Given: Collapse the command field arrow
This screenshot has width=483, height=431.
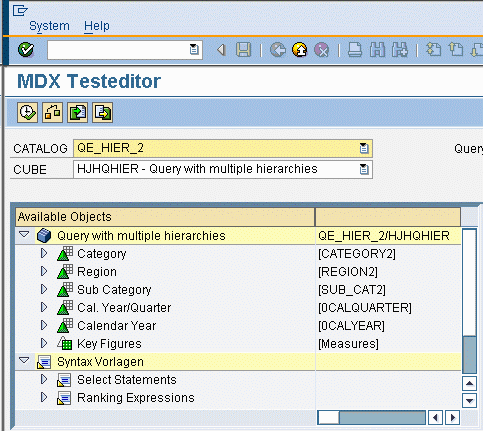Looking at the screenshot, I should (221, 50).
